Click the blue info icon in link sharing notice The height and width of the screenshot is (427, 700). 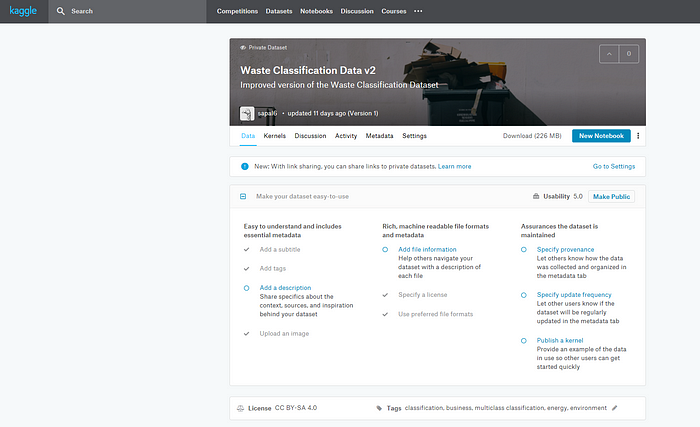click(x=245, y=167)
